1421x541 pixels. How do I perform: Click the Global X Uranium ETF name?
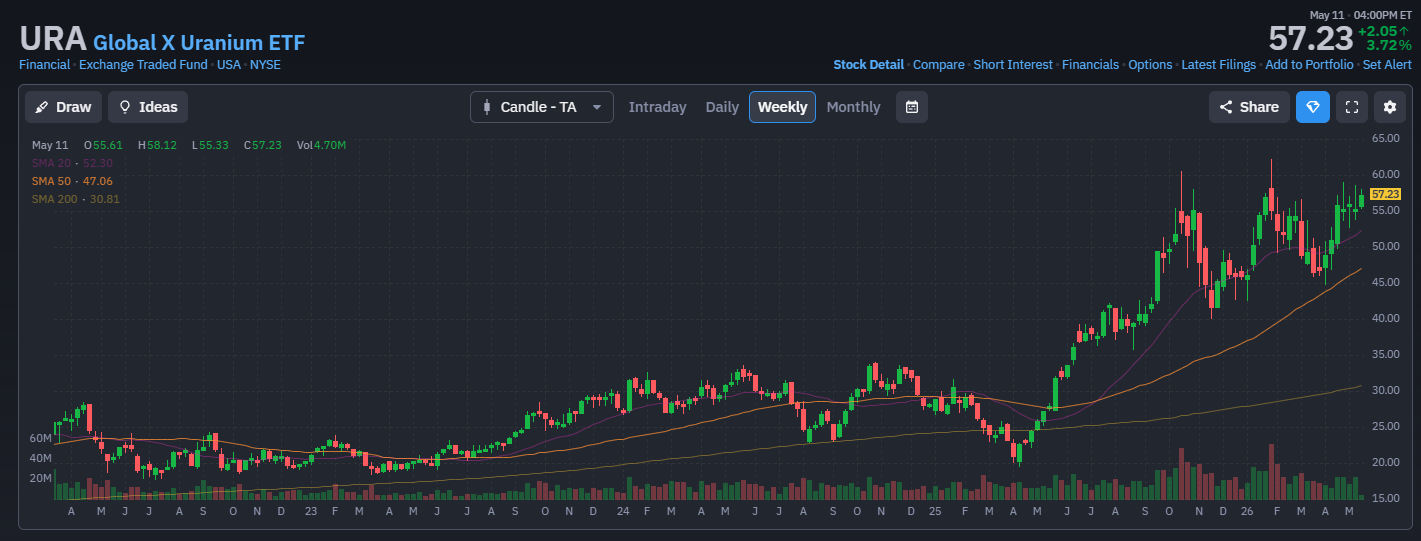[x=199, y=43]
